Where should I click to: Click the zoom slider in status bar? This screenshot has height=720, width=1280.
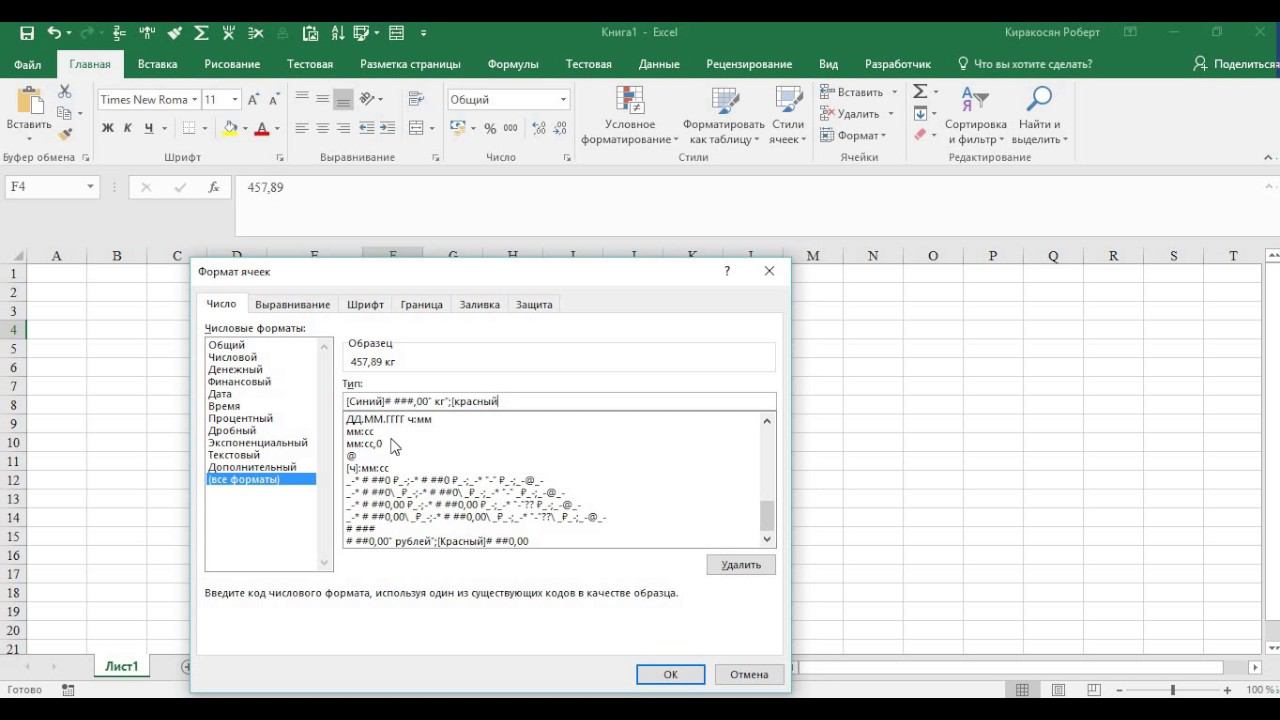(1172, 690)
